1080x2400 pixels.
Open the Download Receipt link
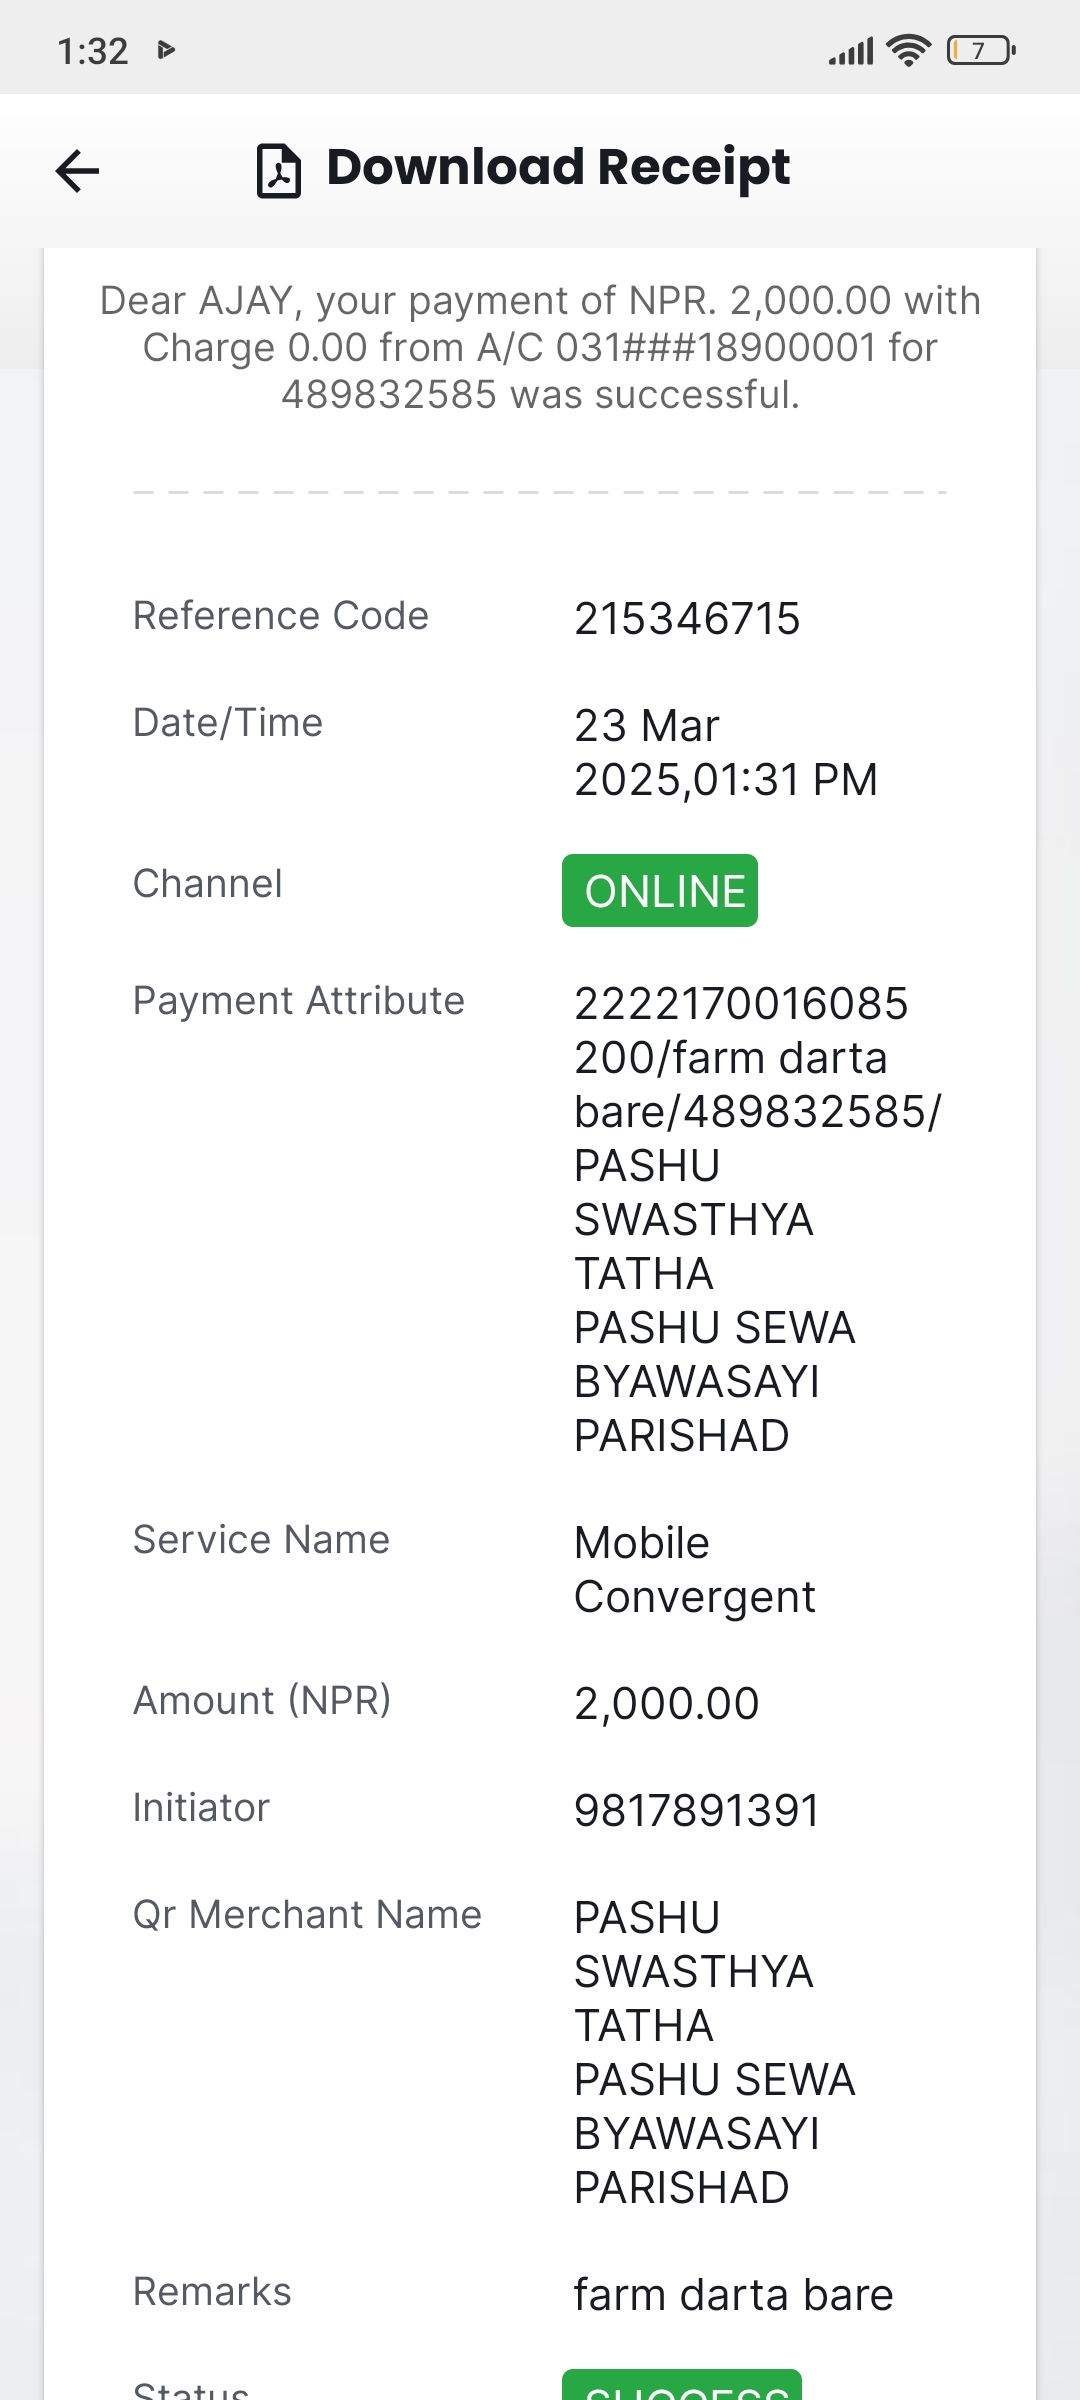coord(558,167)
